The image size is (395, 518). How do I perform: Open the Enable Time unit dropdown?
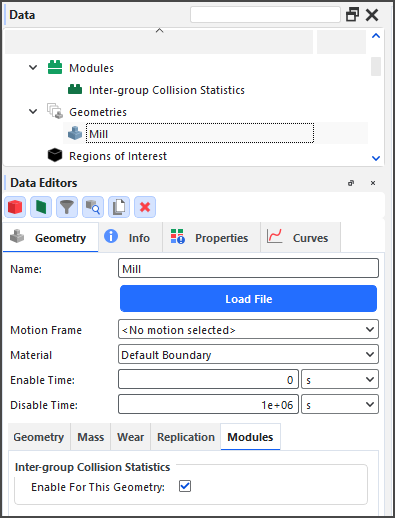[340, 379]
